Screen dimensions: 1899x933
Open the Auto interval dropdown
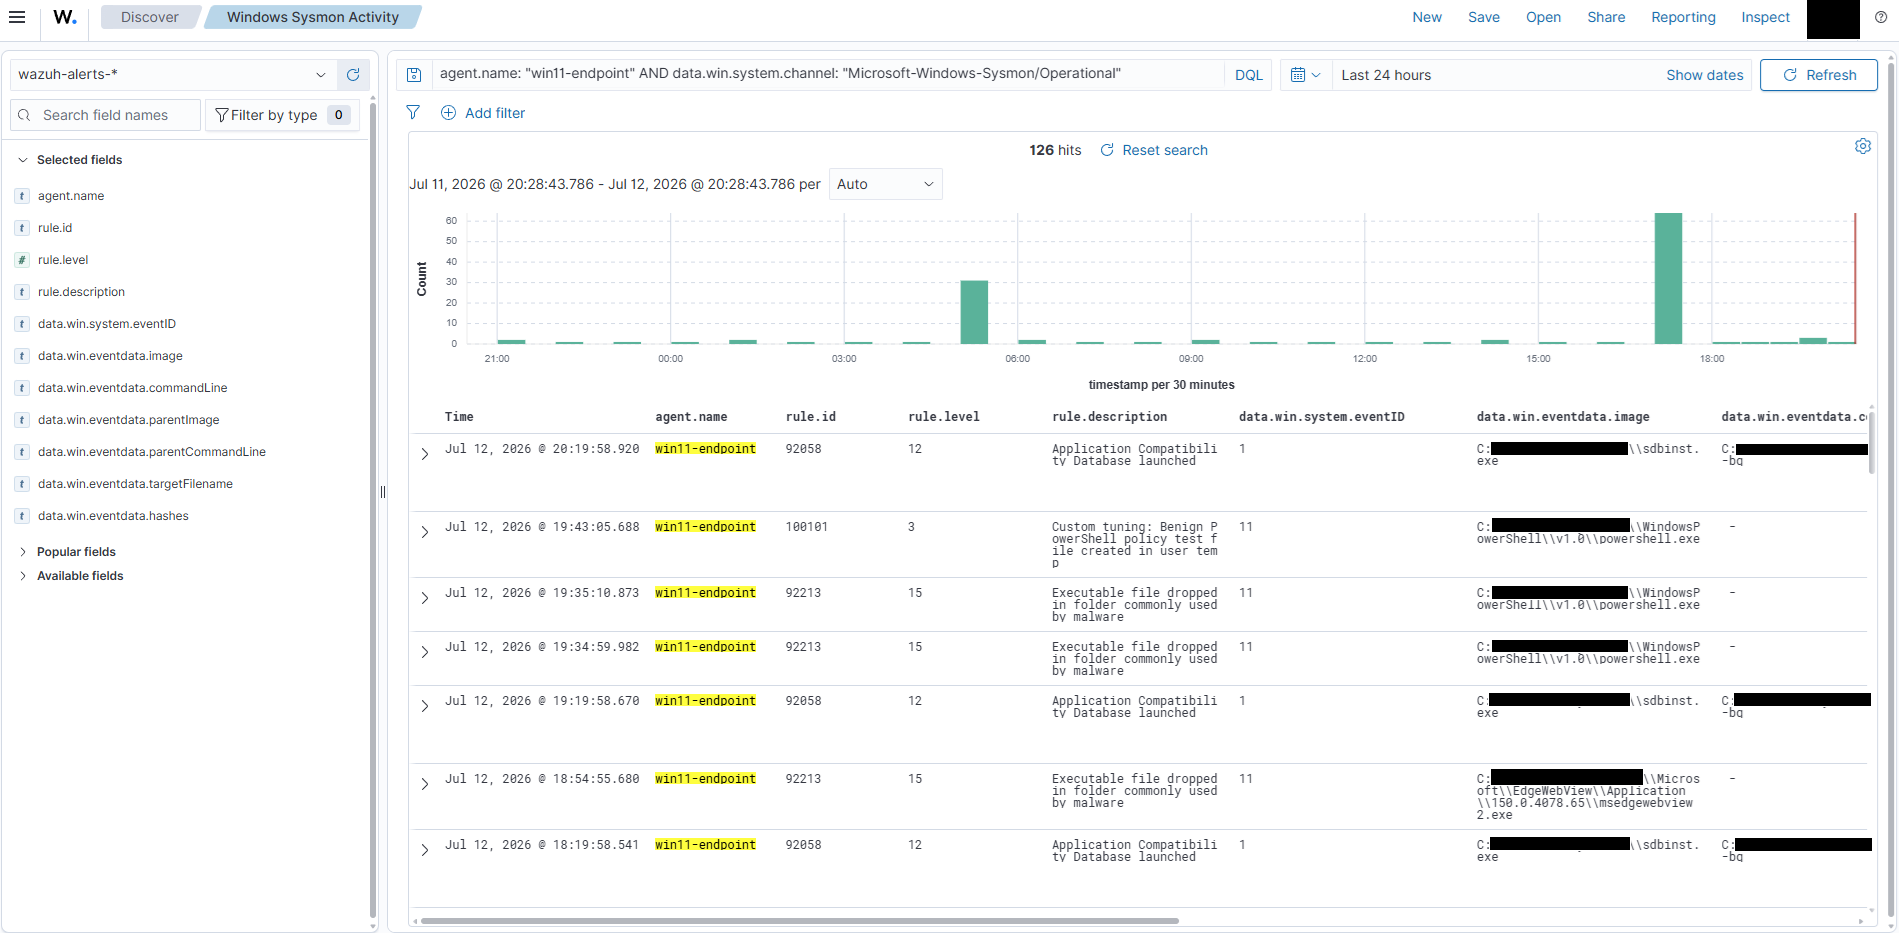[x=885, y=184]
